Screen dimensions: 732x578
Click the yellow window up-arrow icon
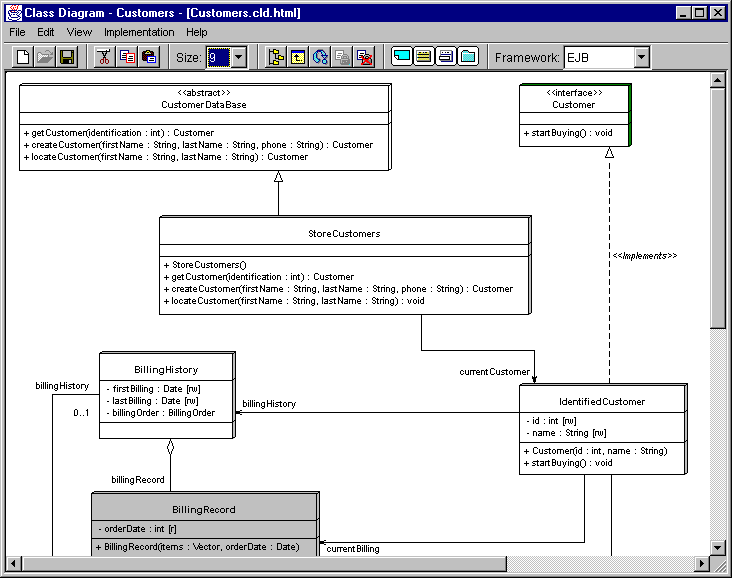(x=298, y=57)
